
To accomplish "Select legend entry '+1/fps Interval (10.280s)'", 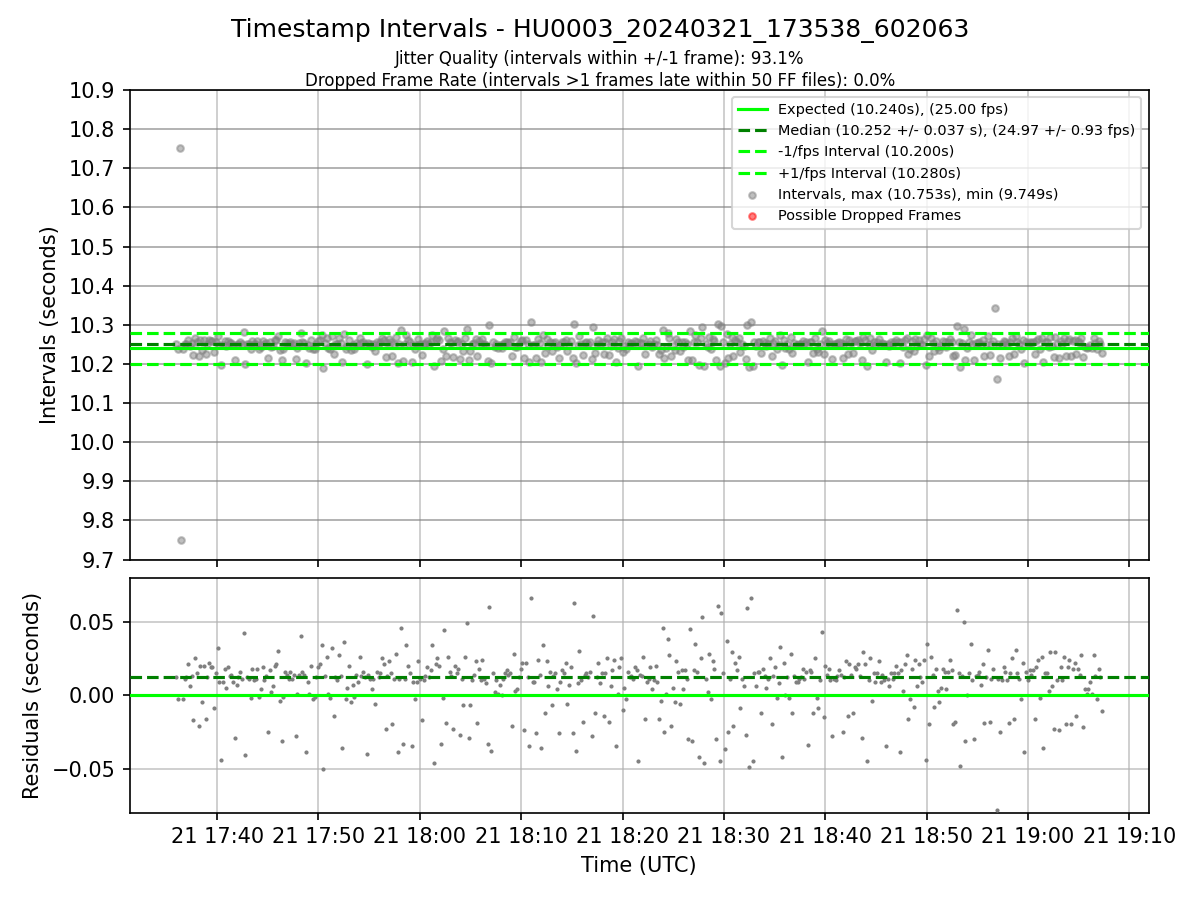I will pyautogui.click(x=868, y=172).
